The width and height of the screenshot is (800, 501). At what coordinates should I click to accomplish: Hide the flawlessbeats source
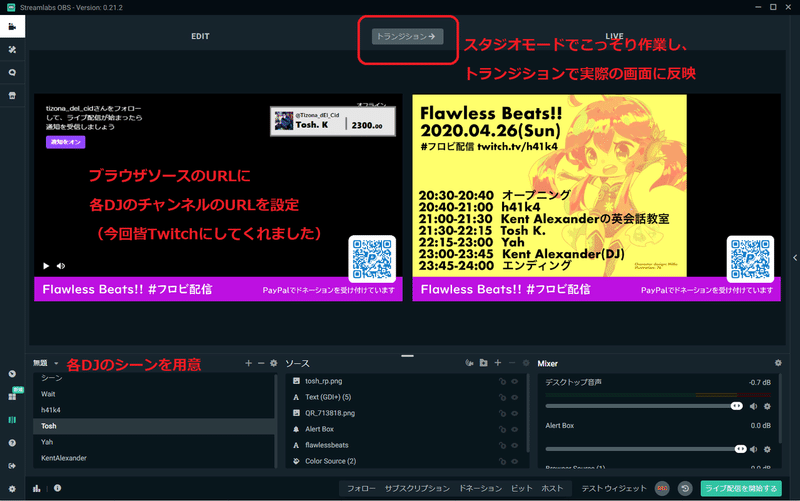click(x=515, y=445)
